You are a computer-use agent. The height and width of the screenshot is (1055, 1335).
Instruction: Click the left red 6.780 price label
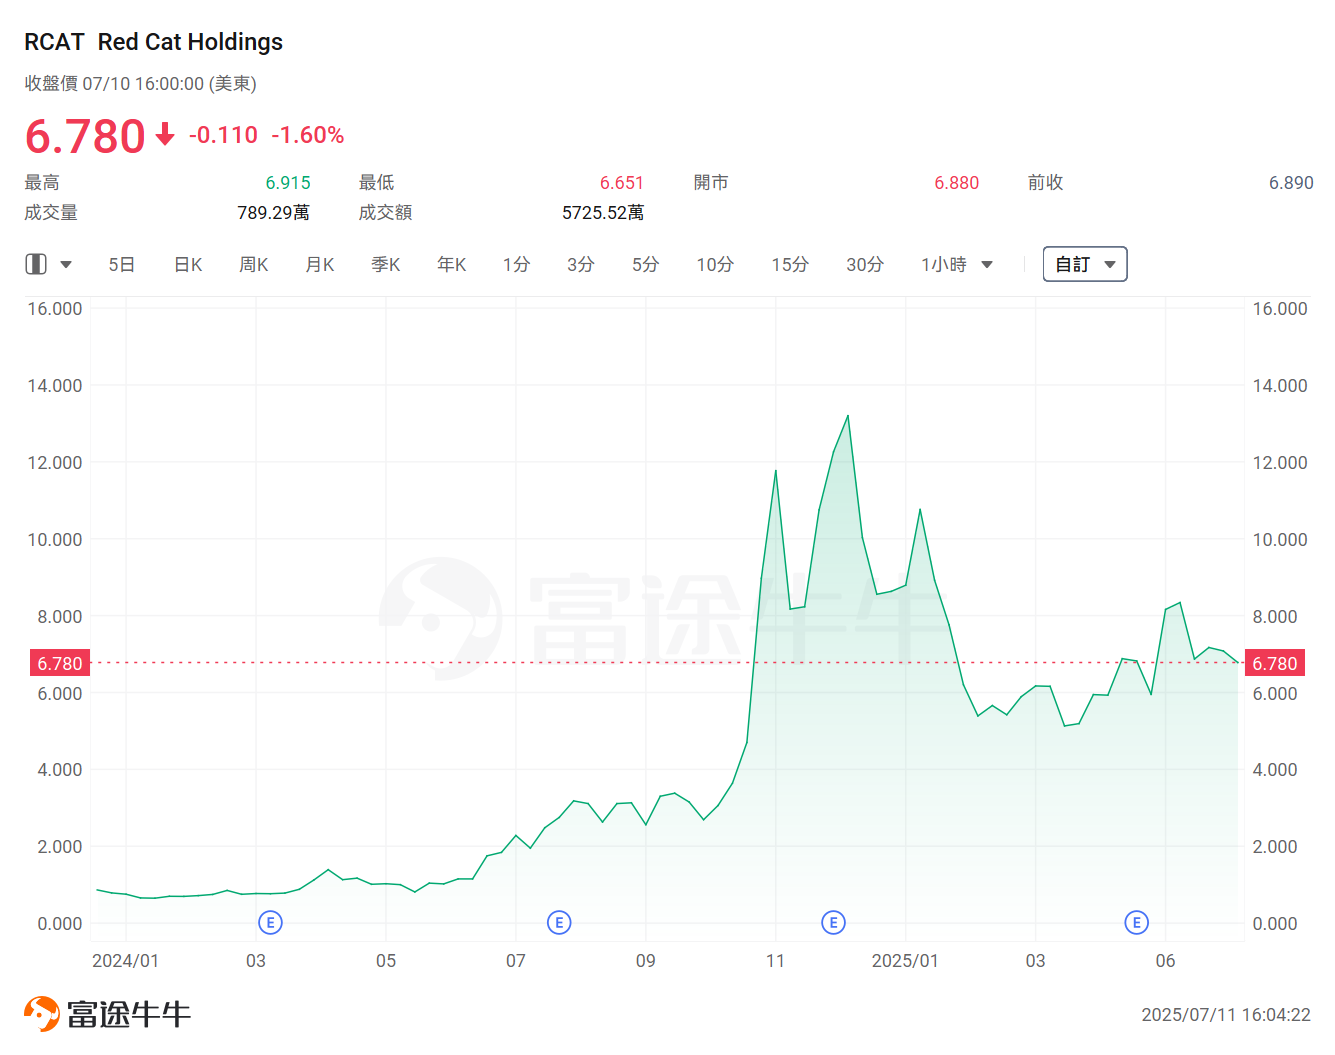[x=60, y=663]
